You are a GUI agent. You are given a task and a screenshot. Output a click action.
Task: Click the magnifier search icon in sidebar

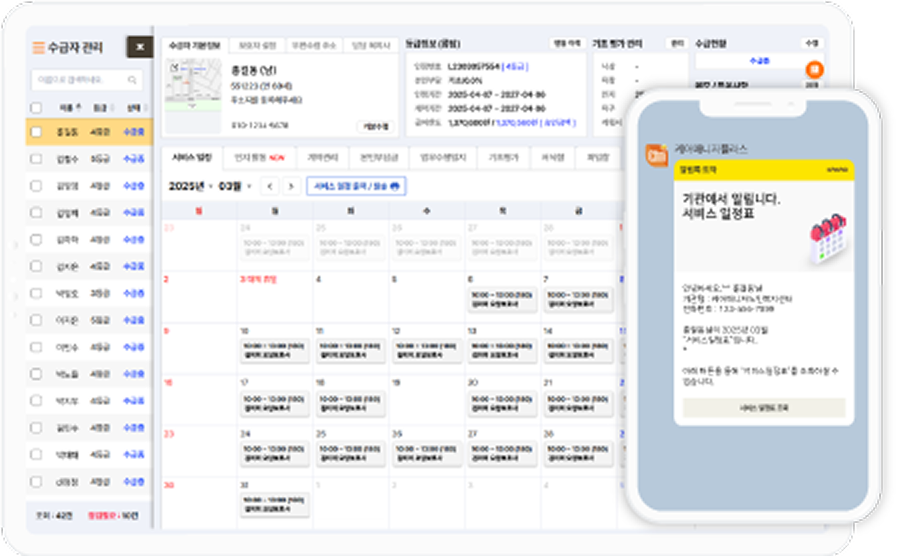(132, 79)
